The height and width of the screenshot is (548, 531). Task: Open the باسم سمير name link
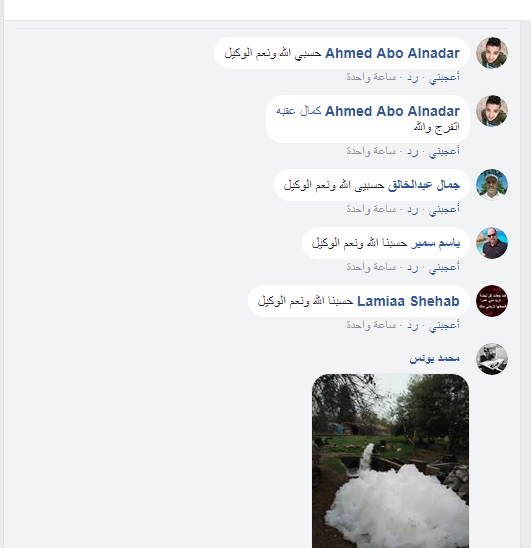435,243
